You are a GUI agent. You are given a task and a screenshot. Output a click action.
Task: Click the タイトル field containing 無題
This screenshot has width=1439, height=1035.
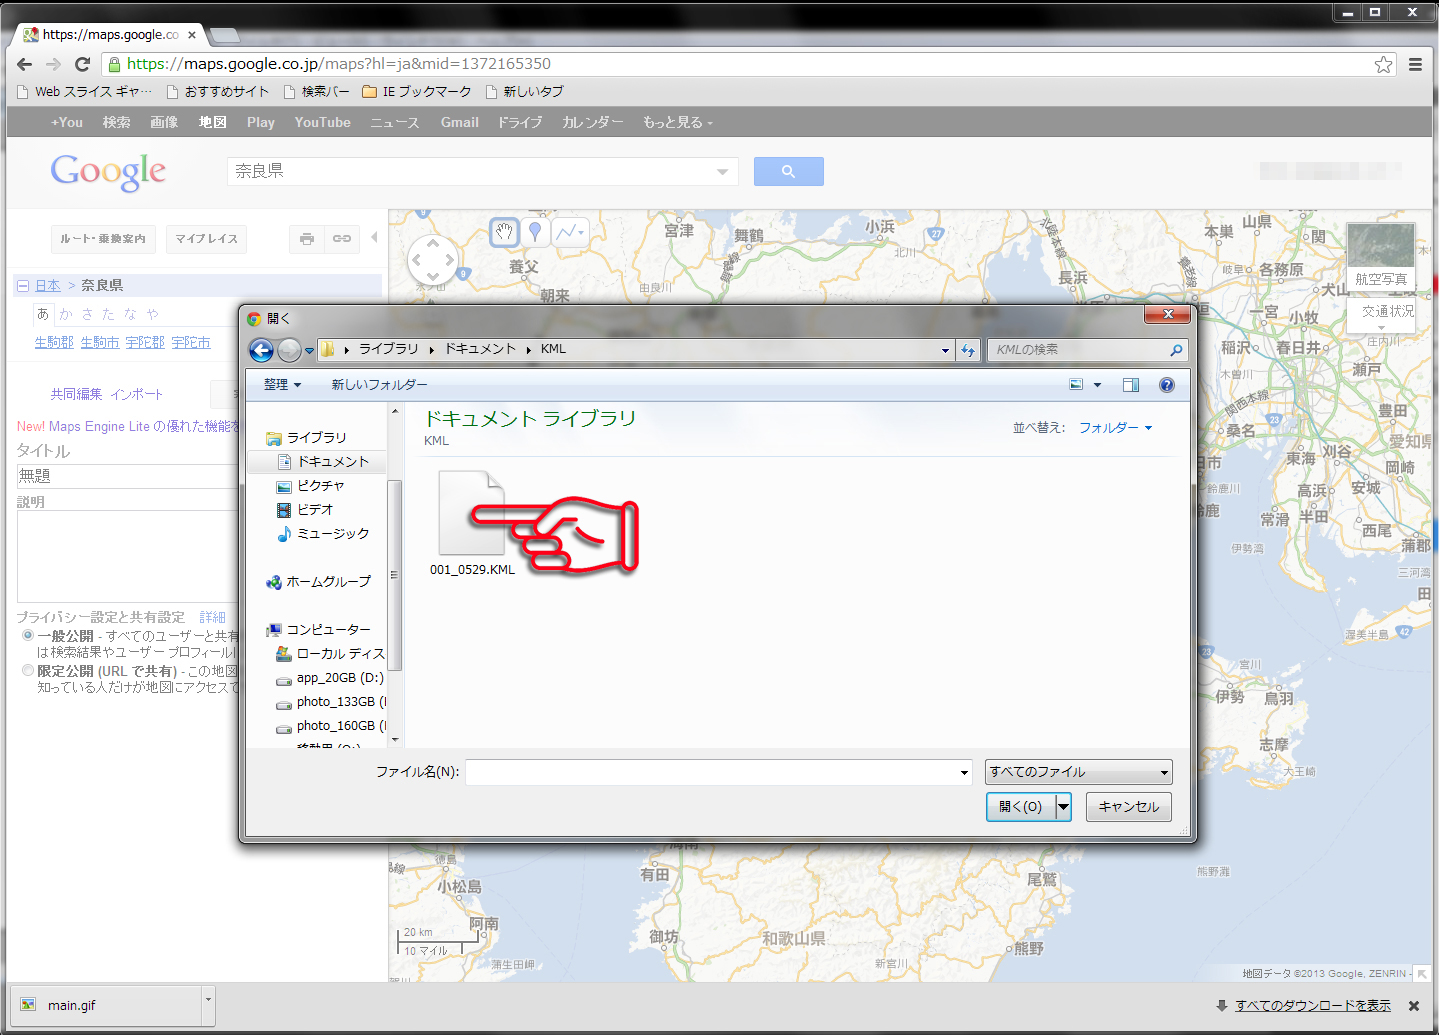click(x=128, y=476)
